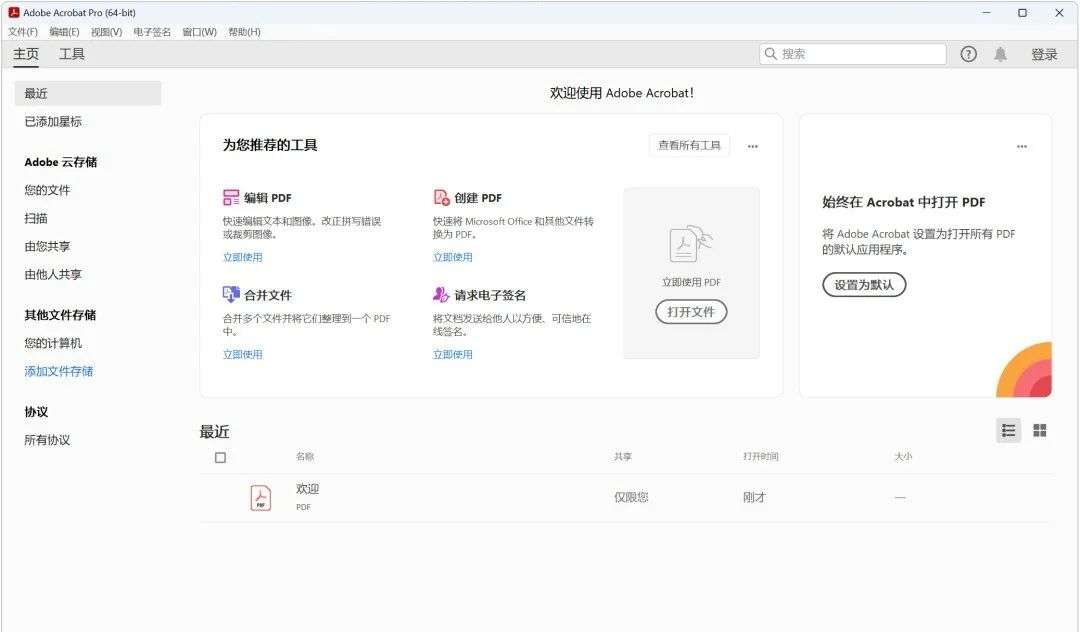Click the PDF file icon for 欢迎

pos(261,497)
